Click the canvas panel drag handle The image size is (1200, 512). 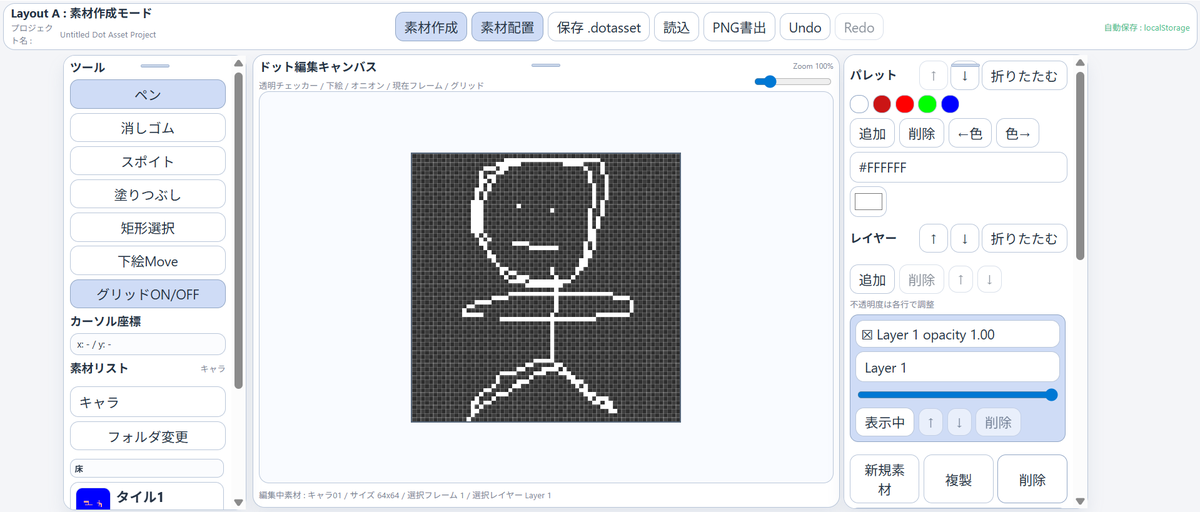[x=546, y=65]
